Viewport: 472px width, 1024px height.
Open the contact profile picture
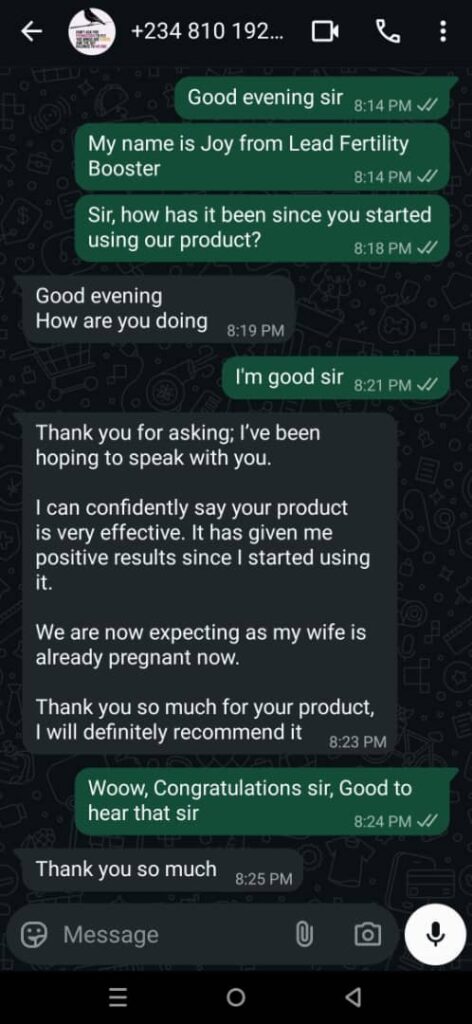[x=92, y=31]
